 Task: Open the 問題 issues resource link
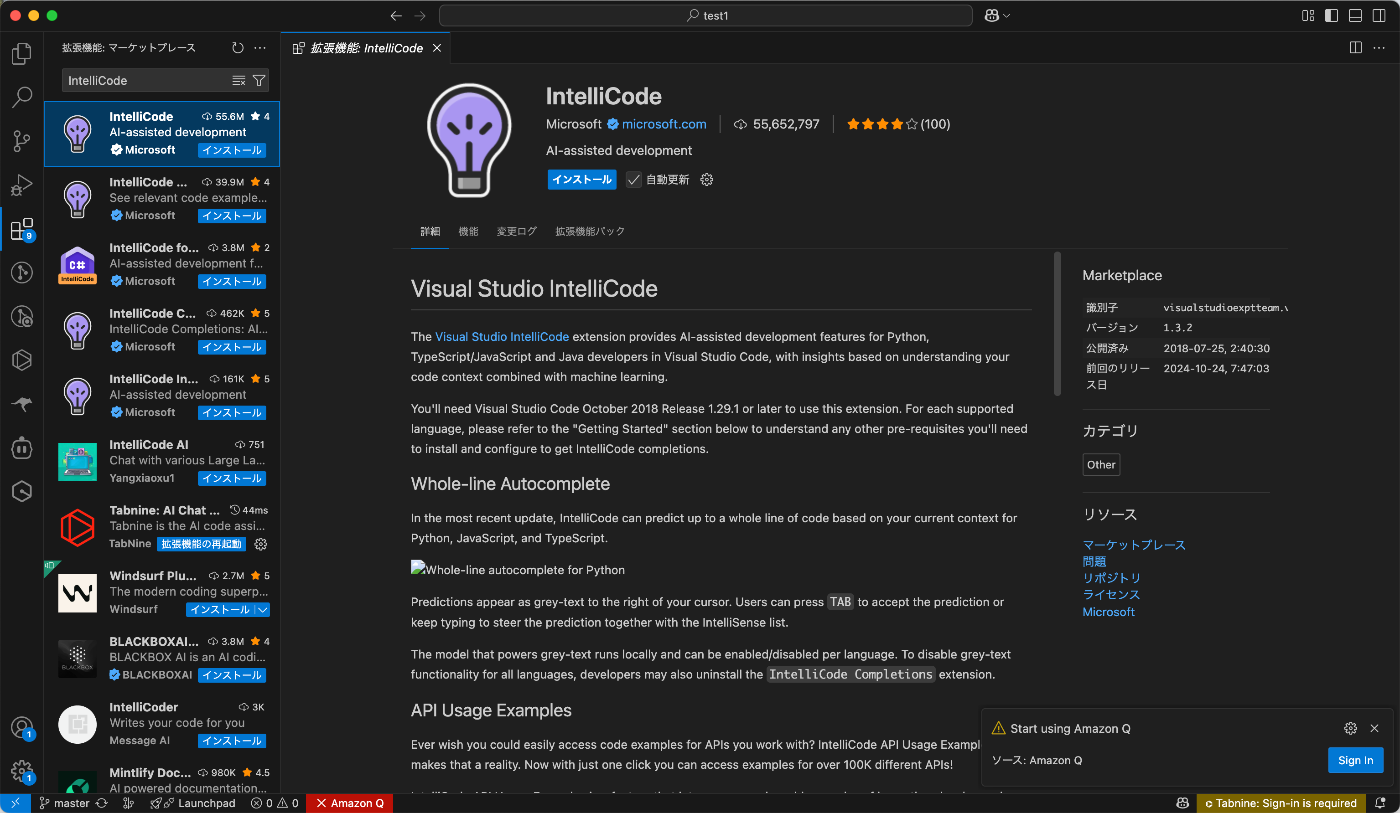coord(1094,562)
